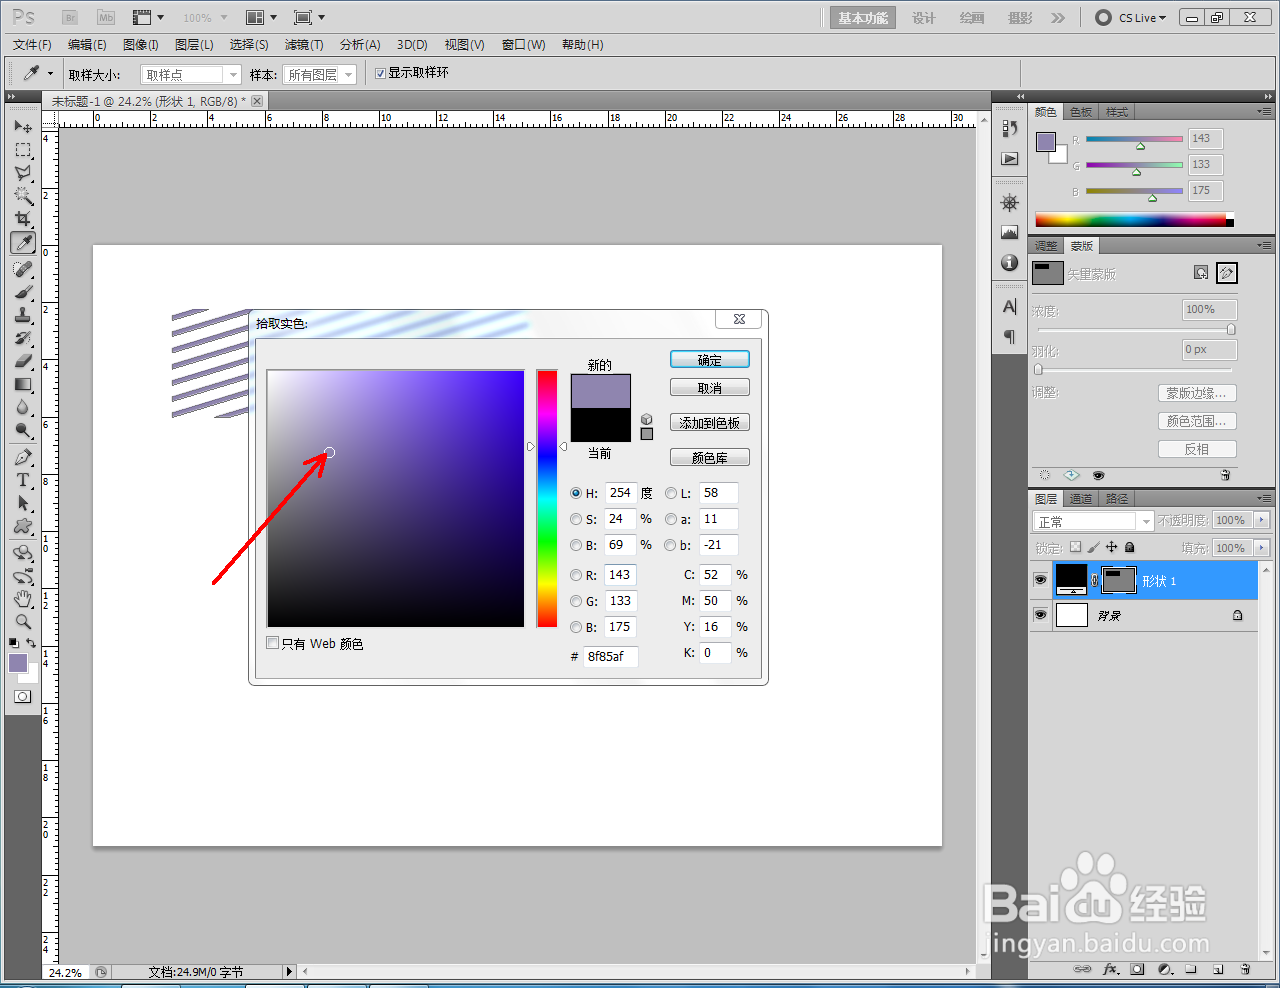Open the 填充 slider arrow

pyautogui.click(x=1261, y=548)
